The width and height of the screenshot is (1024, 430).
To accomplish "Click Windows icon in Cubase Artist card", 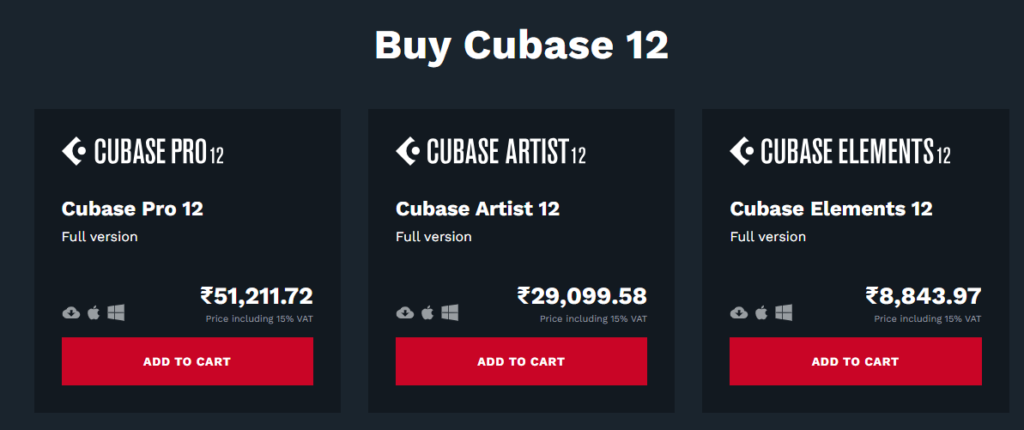I will (x=451, y=313).
